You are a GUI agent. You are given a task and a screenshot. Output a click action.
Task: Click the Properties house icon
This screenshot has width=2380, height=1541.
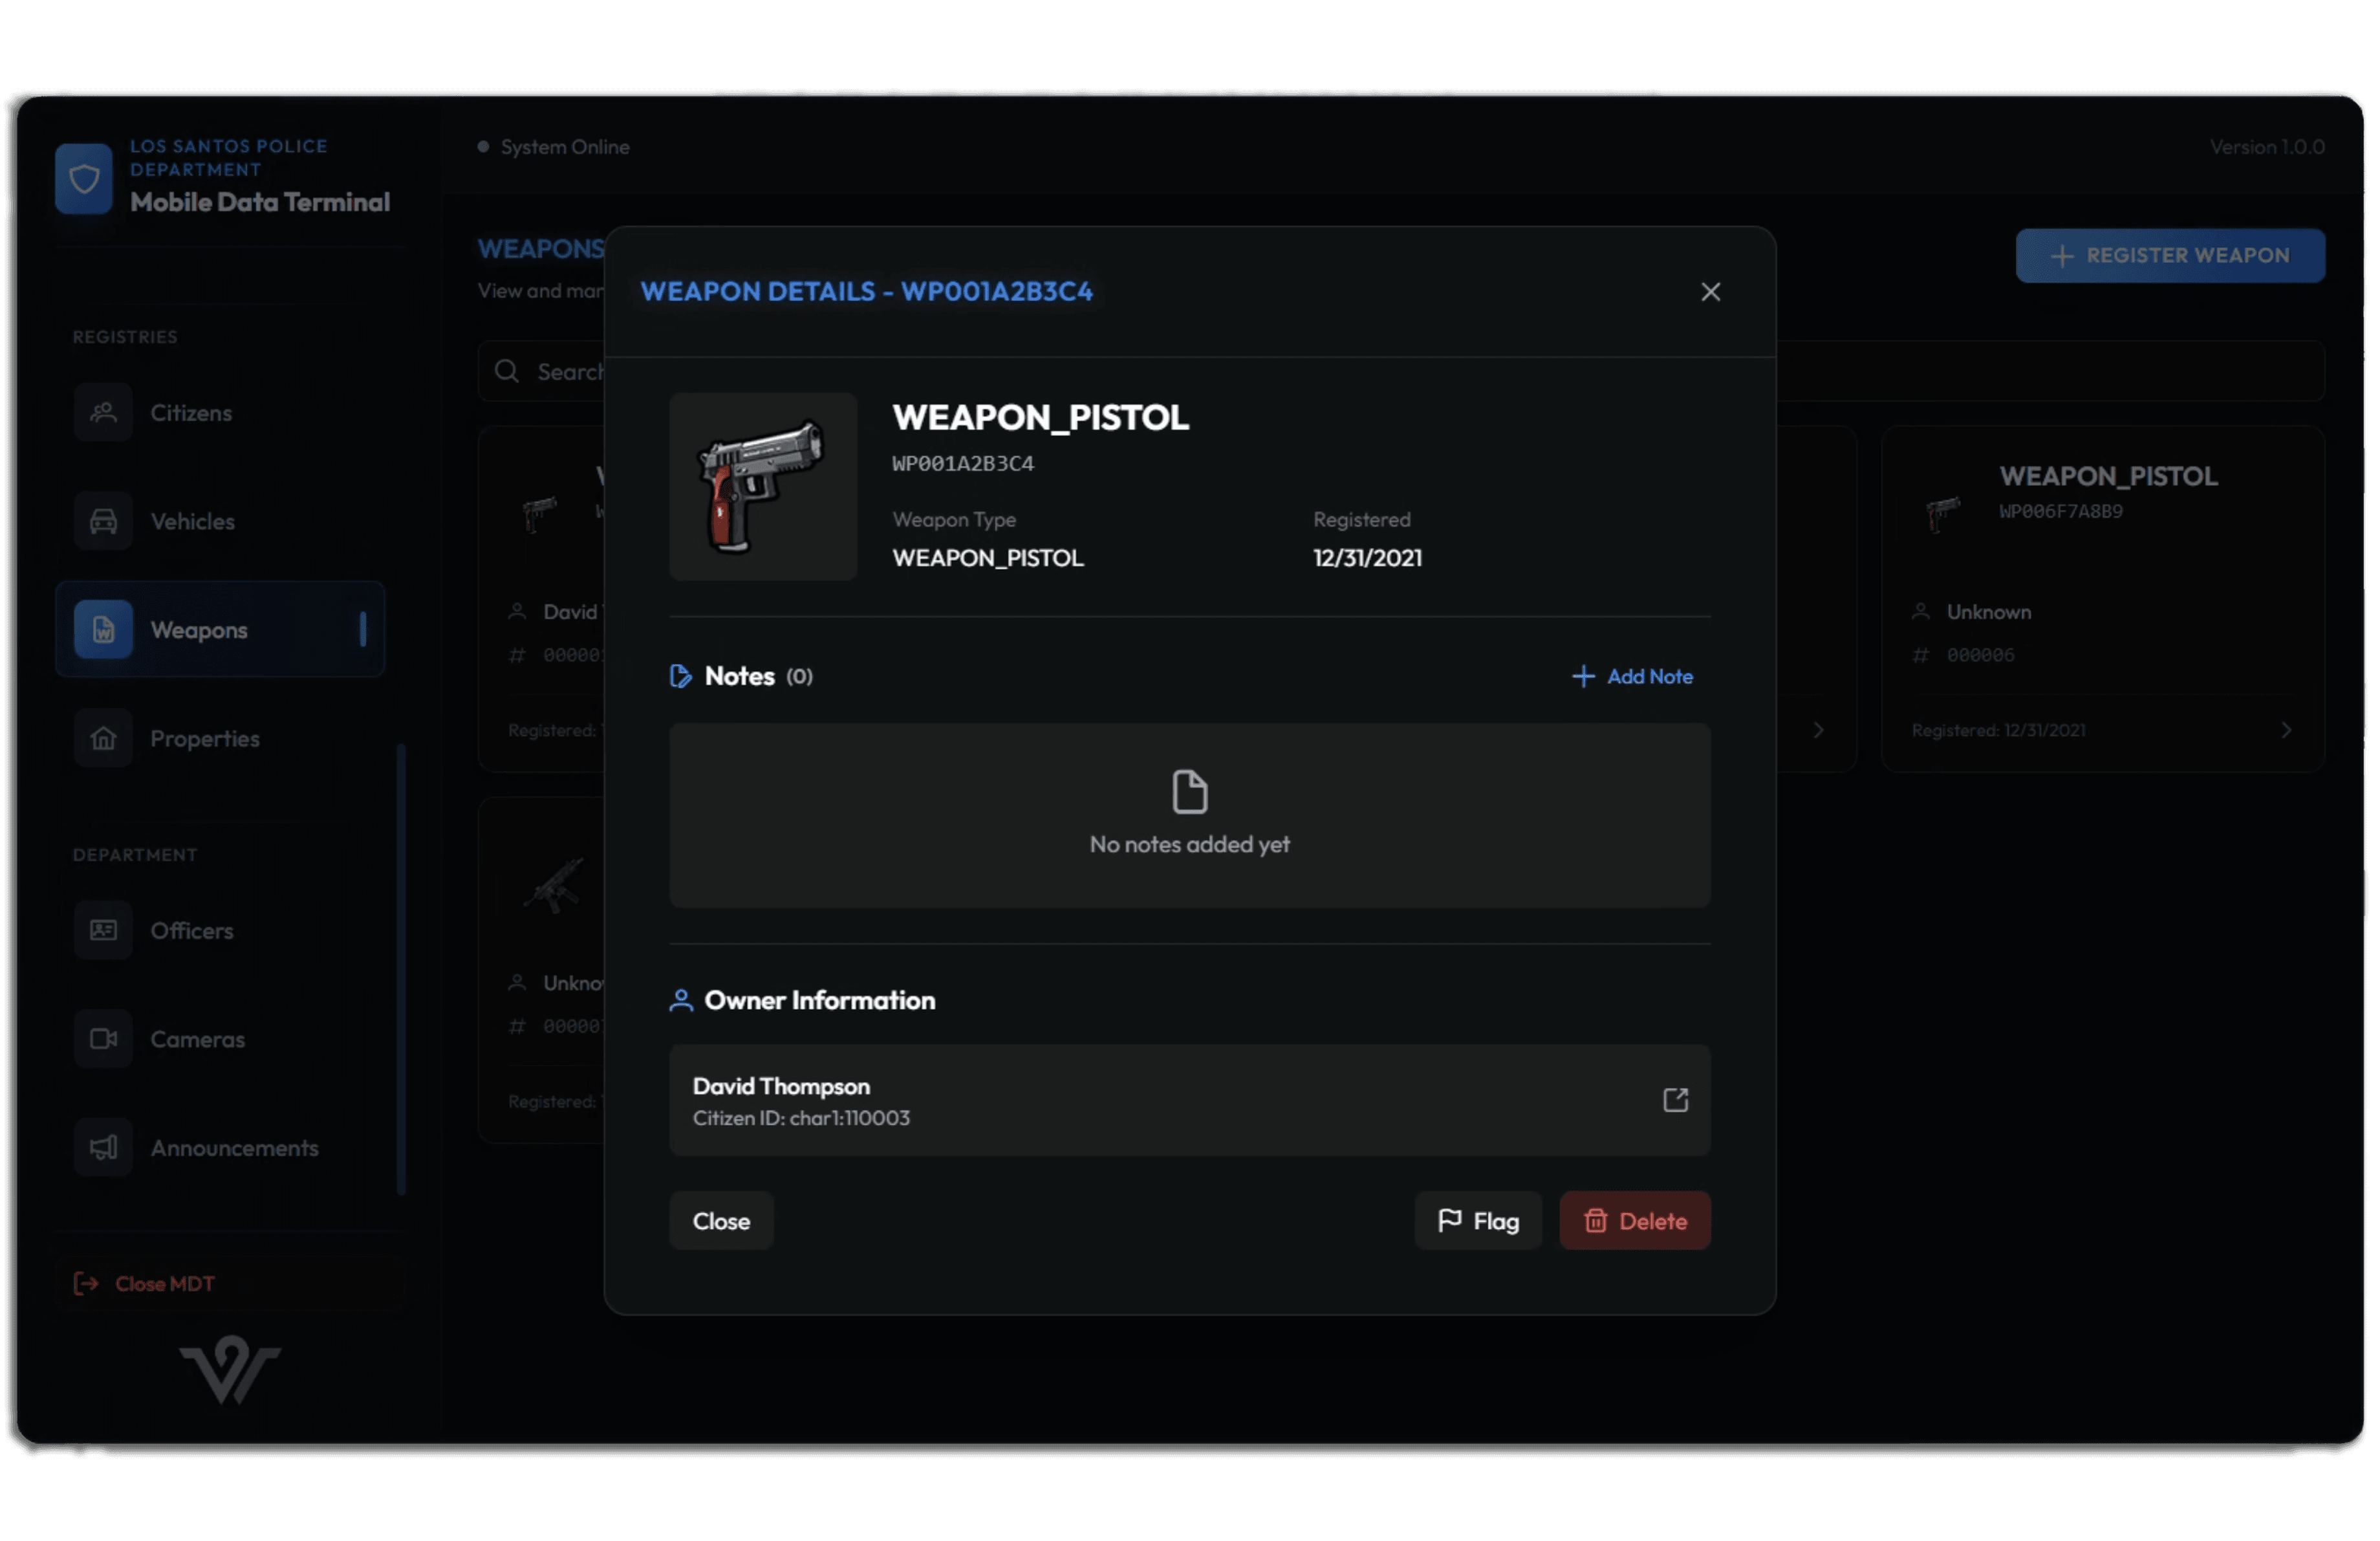point(103,738)
